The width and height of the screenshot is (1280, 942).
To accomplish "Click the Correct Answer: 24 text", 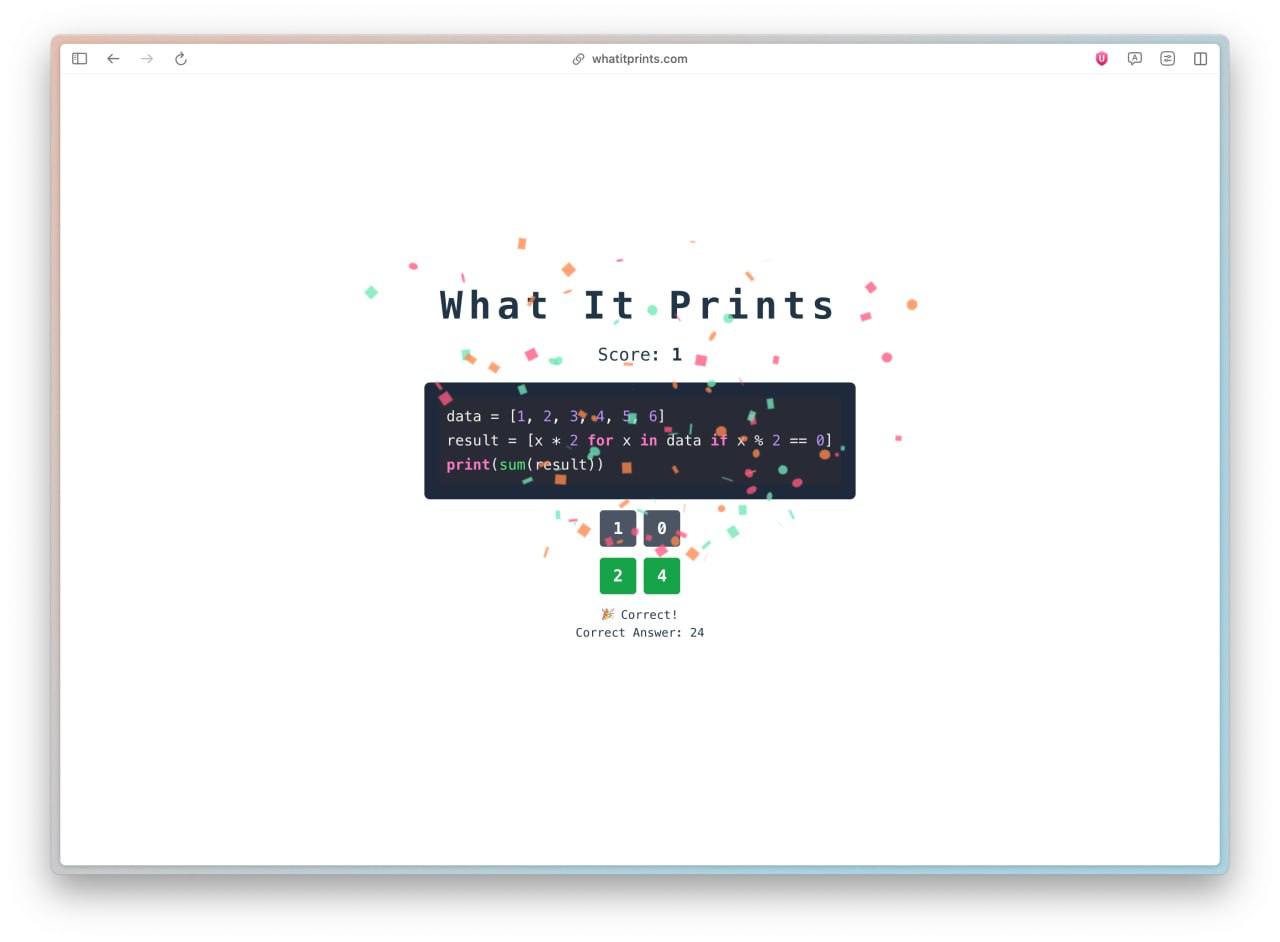I will click(640, 632).
